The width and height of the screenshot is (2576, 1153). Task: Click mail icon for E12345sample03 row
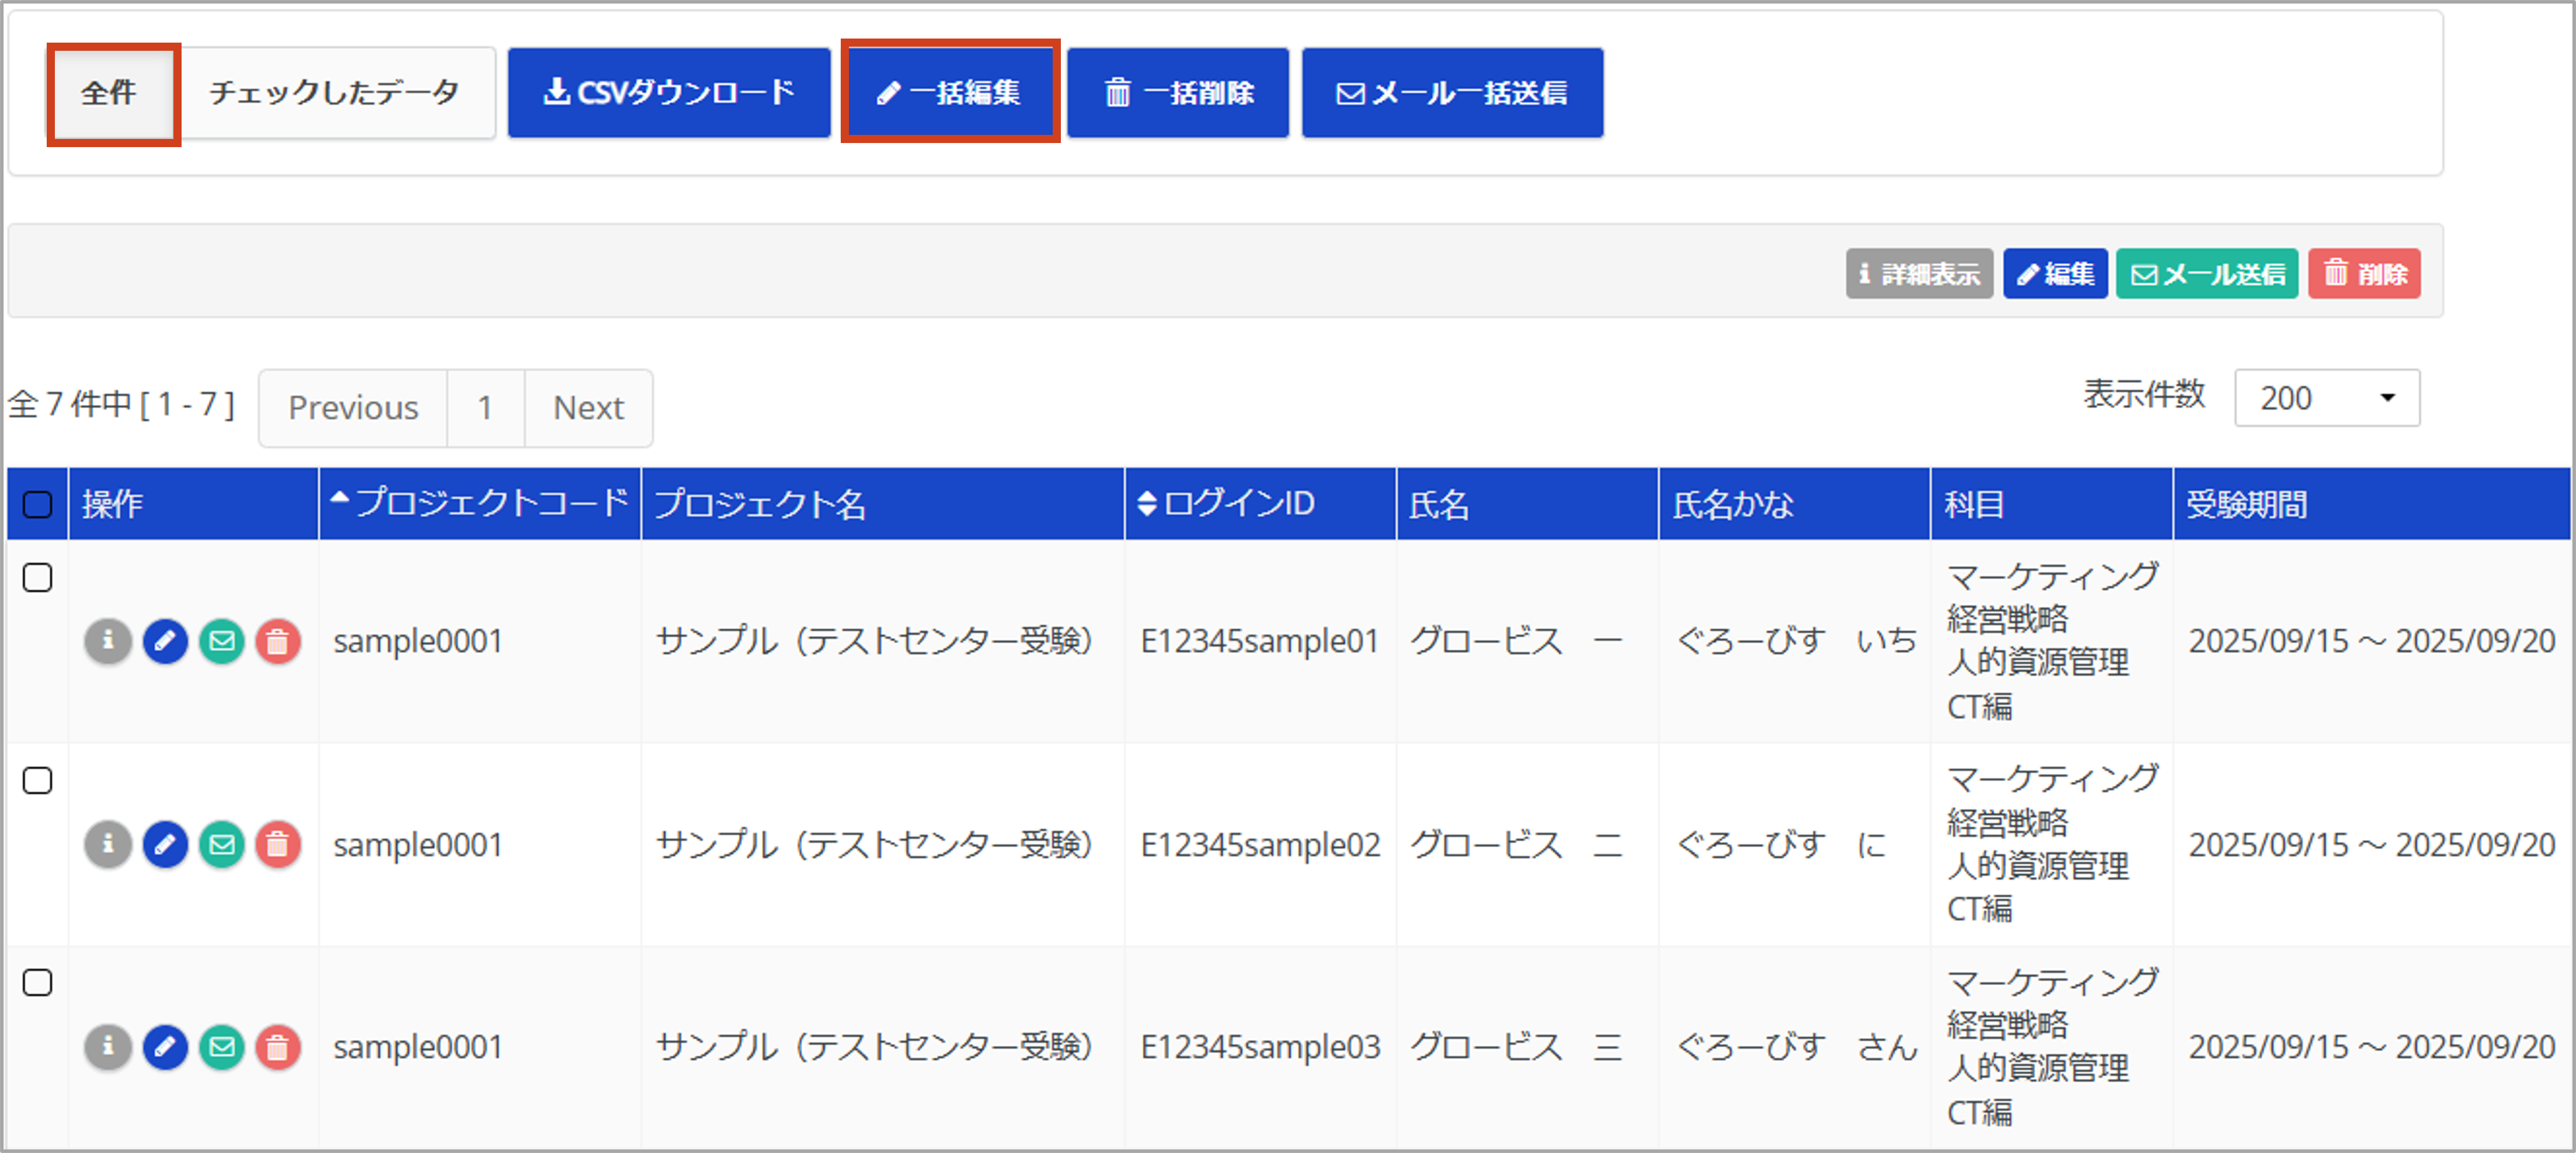pyautogui.click(x=222, y=1047)
